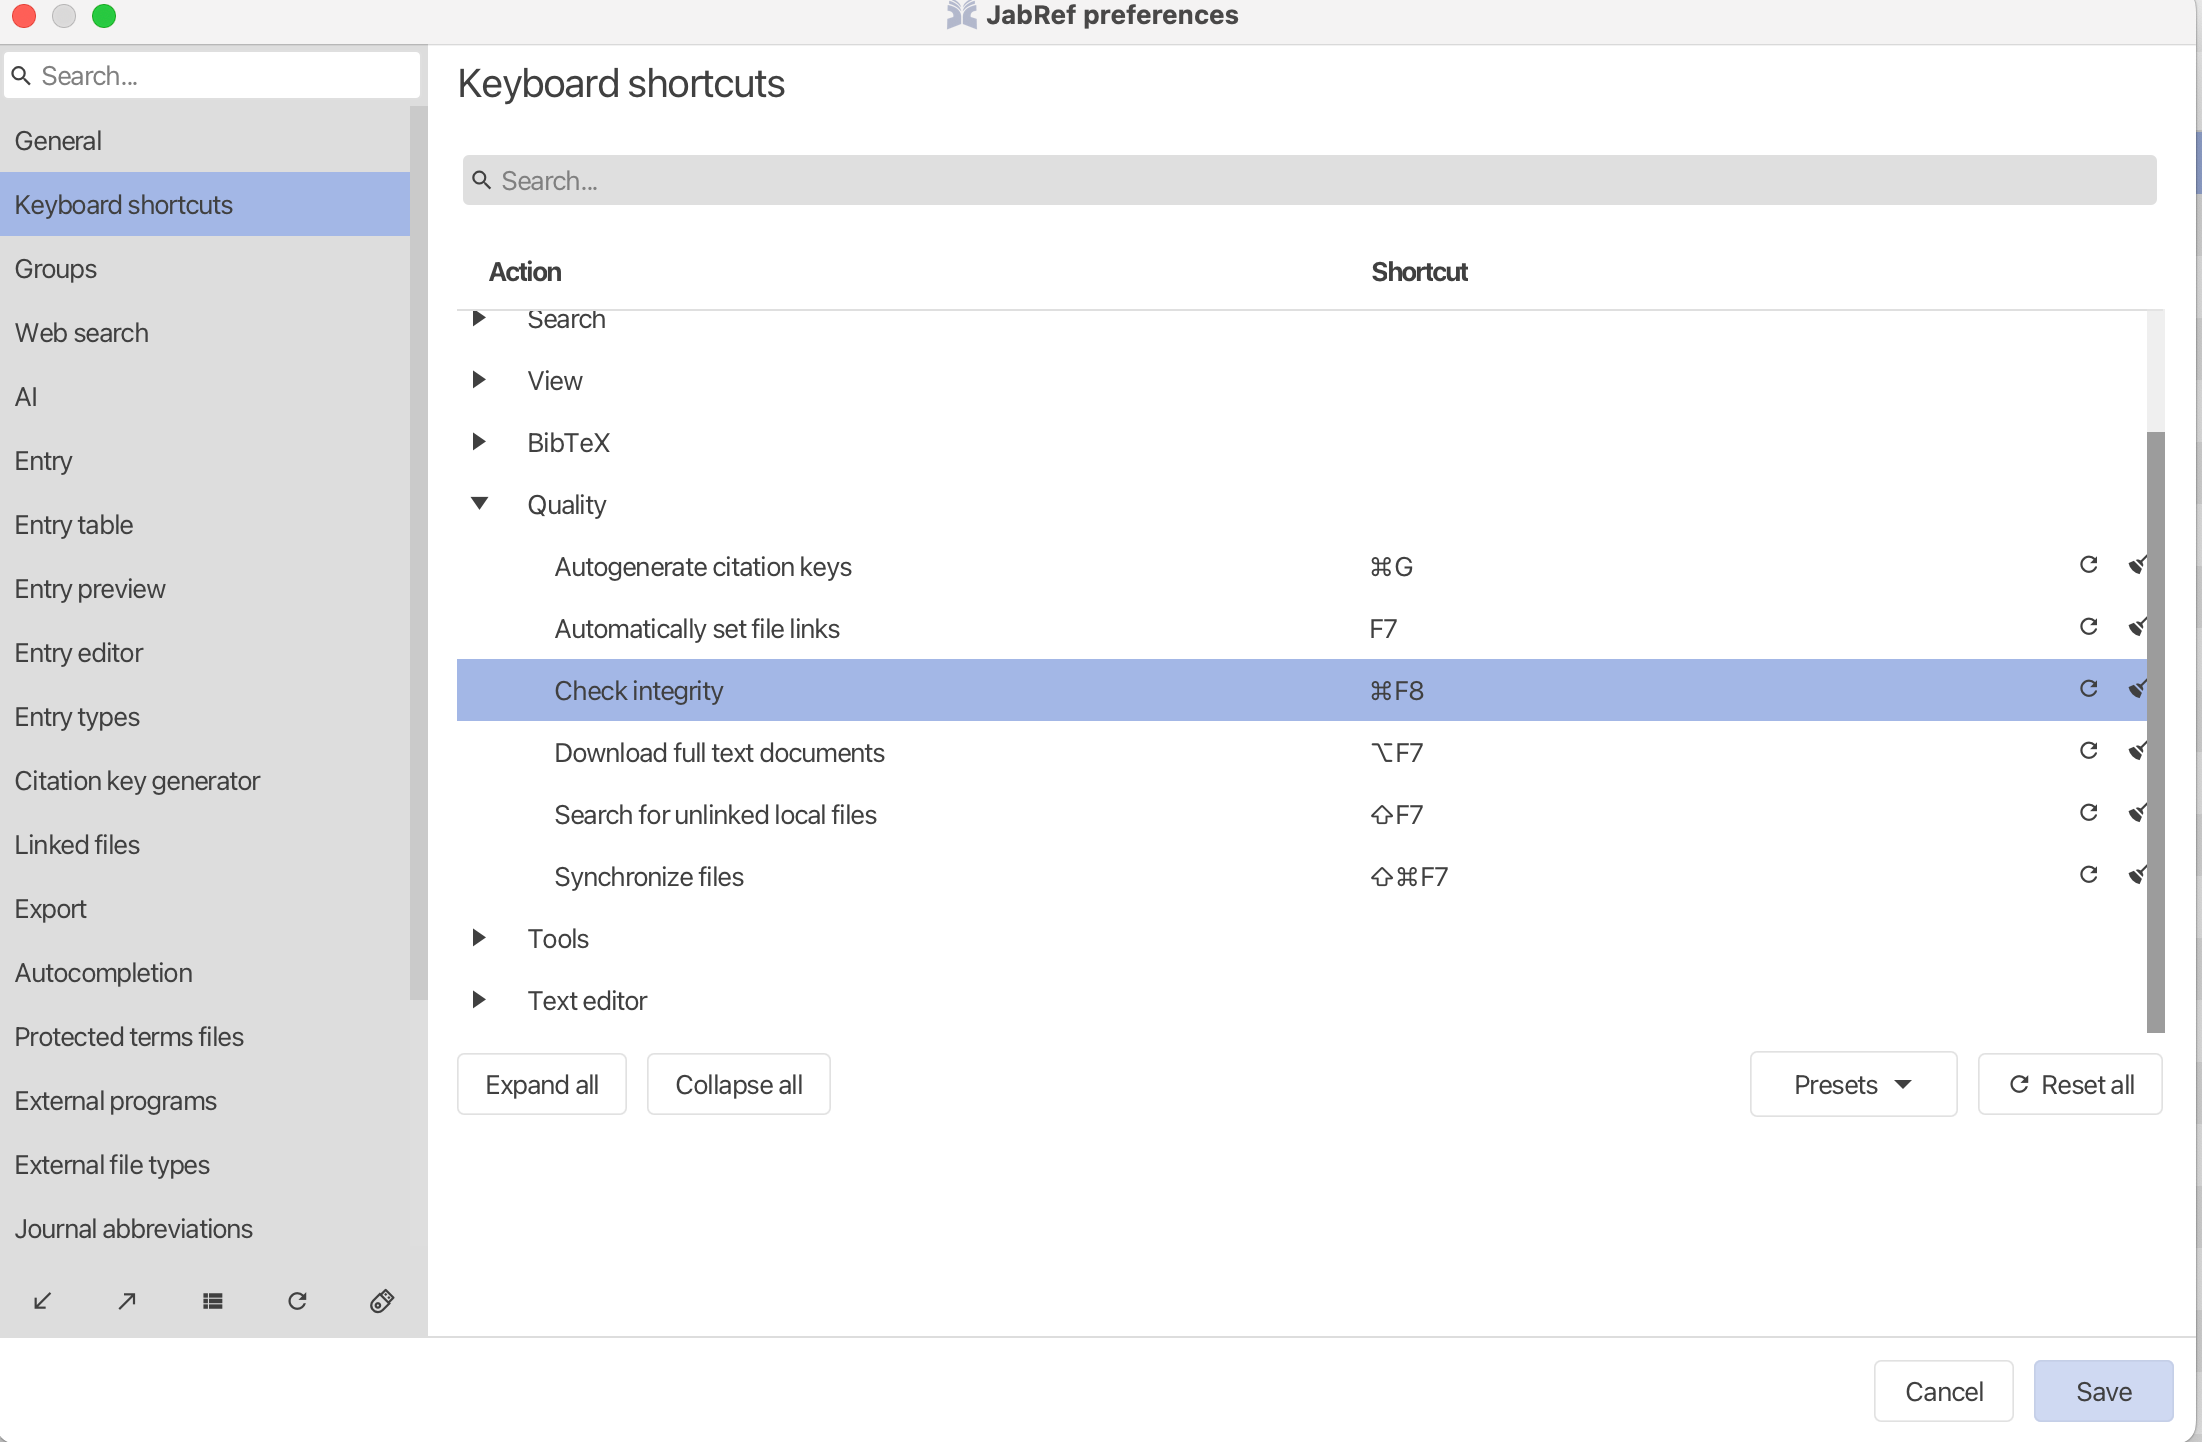Viewport: 2202px width, 1442px height.
Task: Click the show preferences list icon
Action: click(213, 1301)
